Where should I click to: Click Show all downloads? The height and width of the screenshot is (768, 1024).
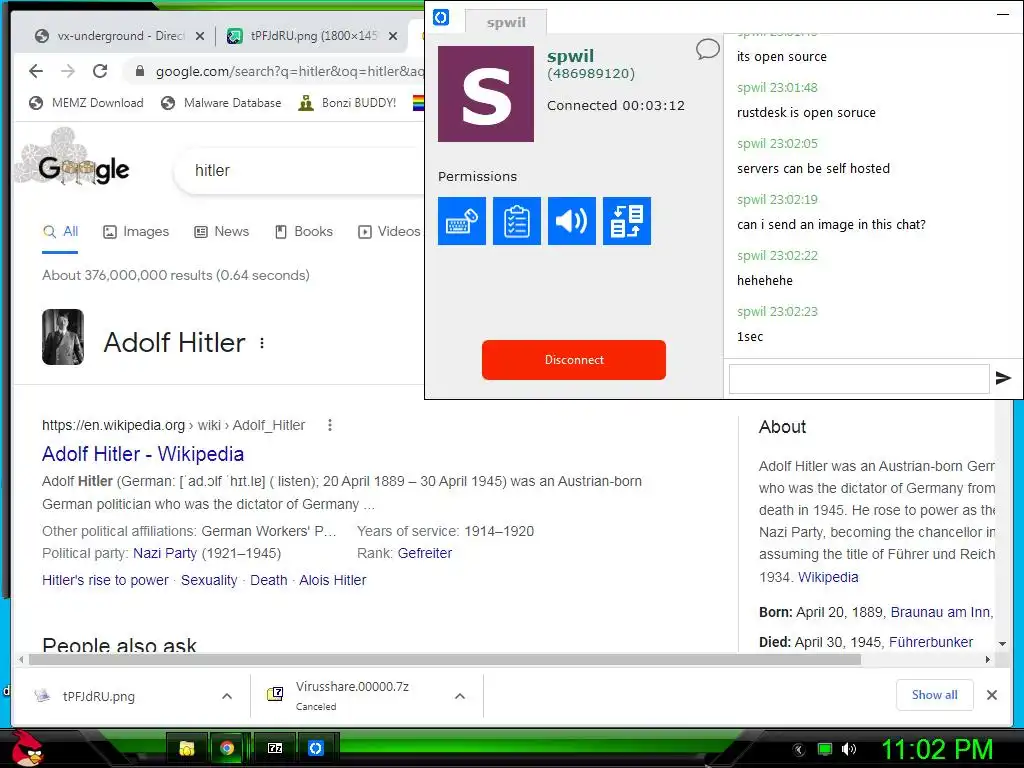point(935,695)
